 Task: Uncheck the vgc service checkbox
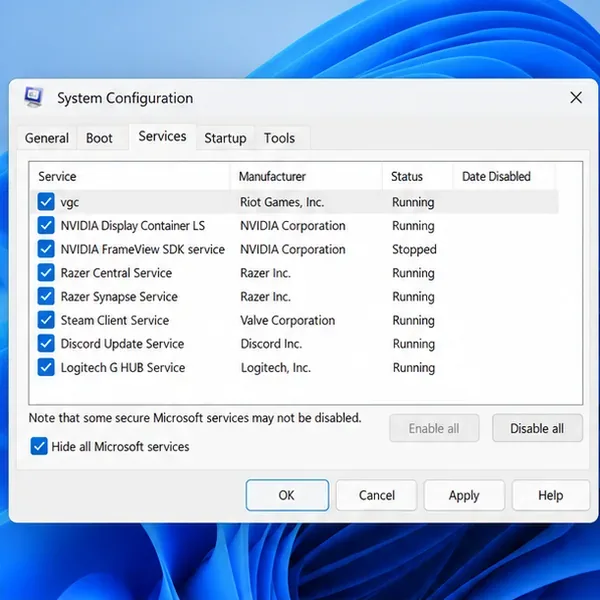[46, 202]
